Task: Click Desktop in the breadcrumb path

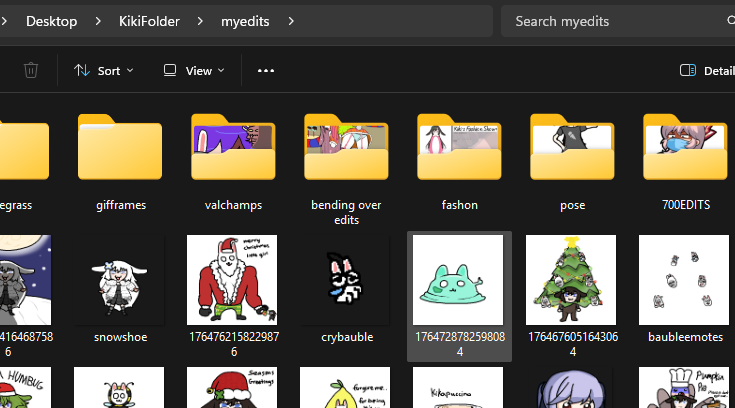Action: pos(51,21)
